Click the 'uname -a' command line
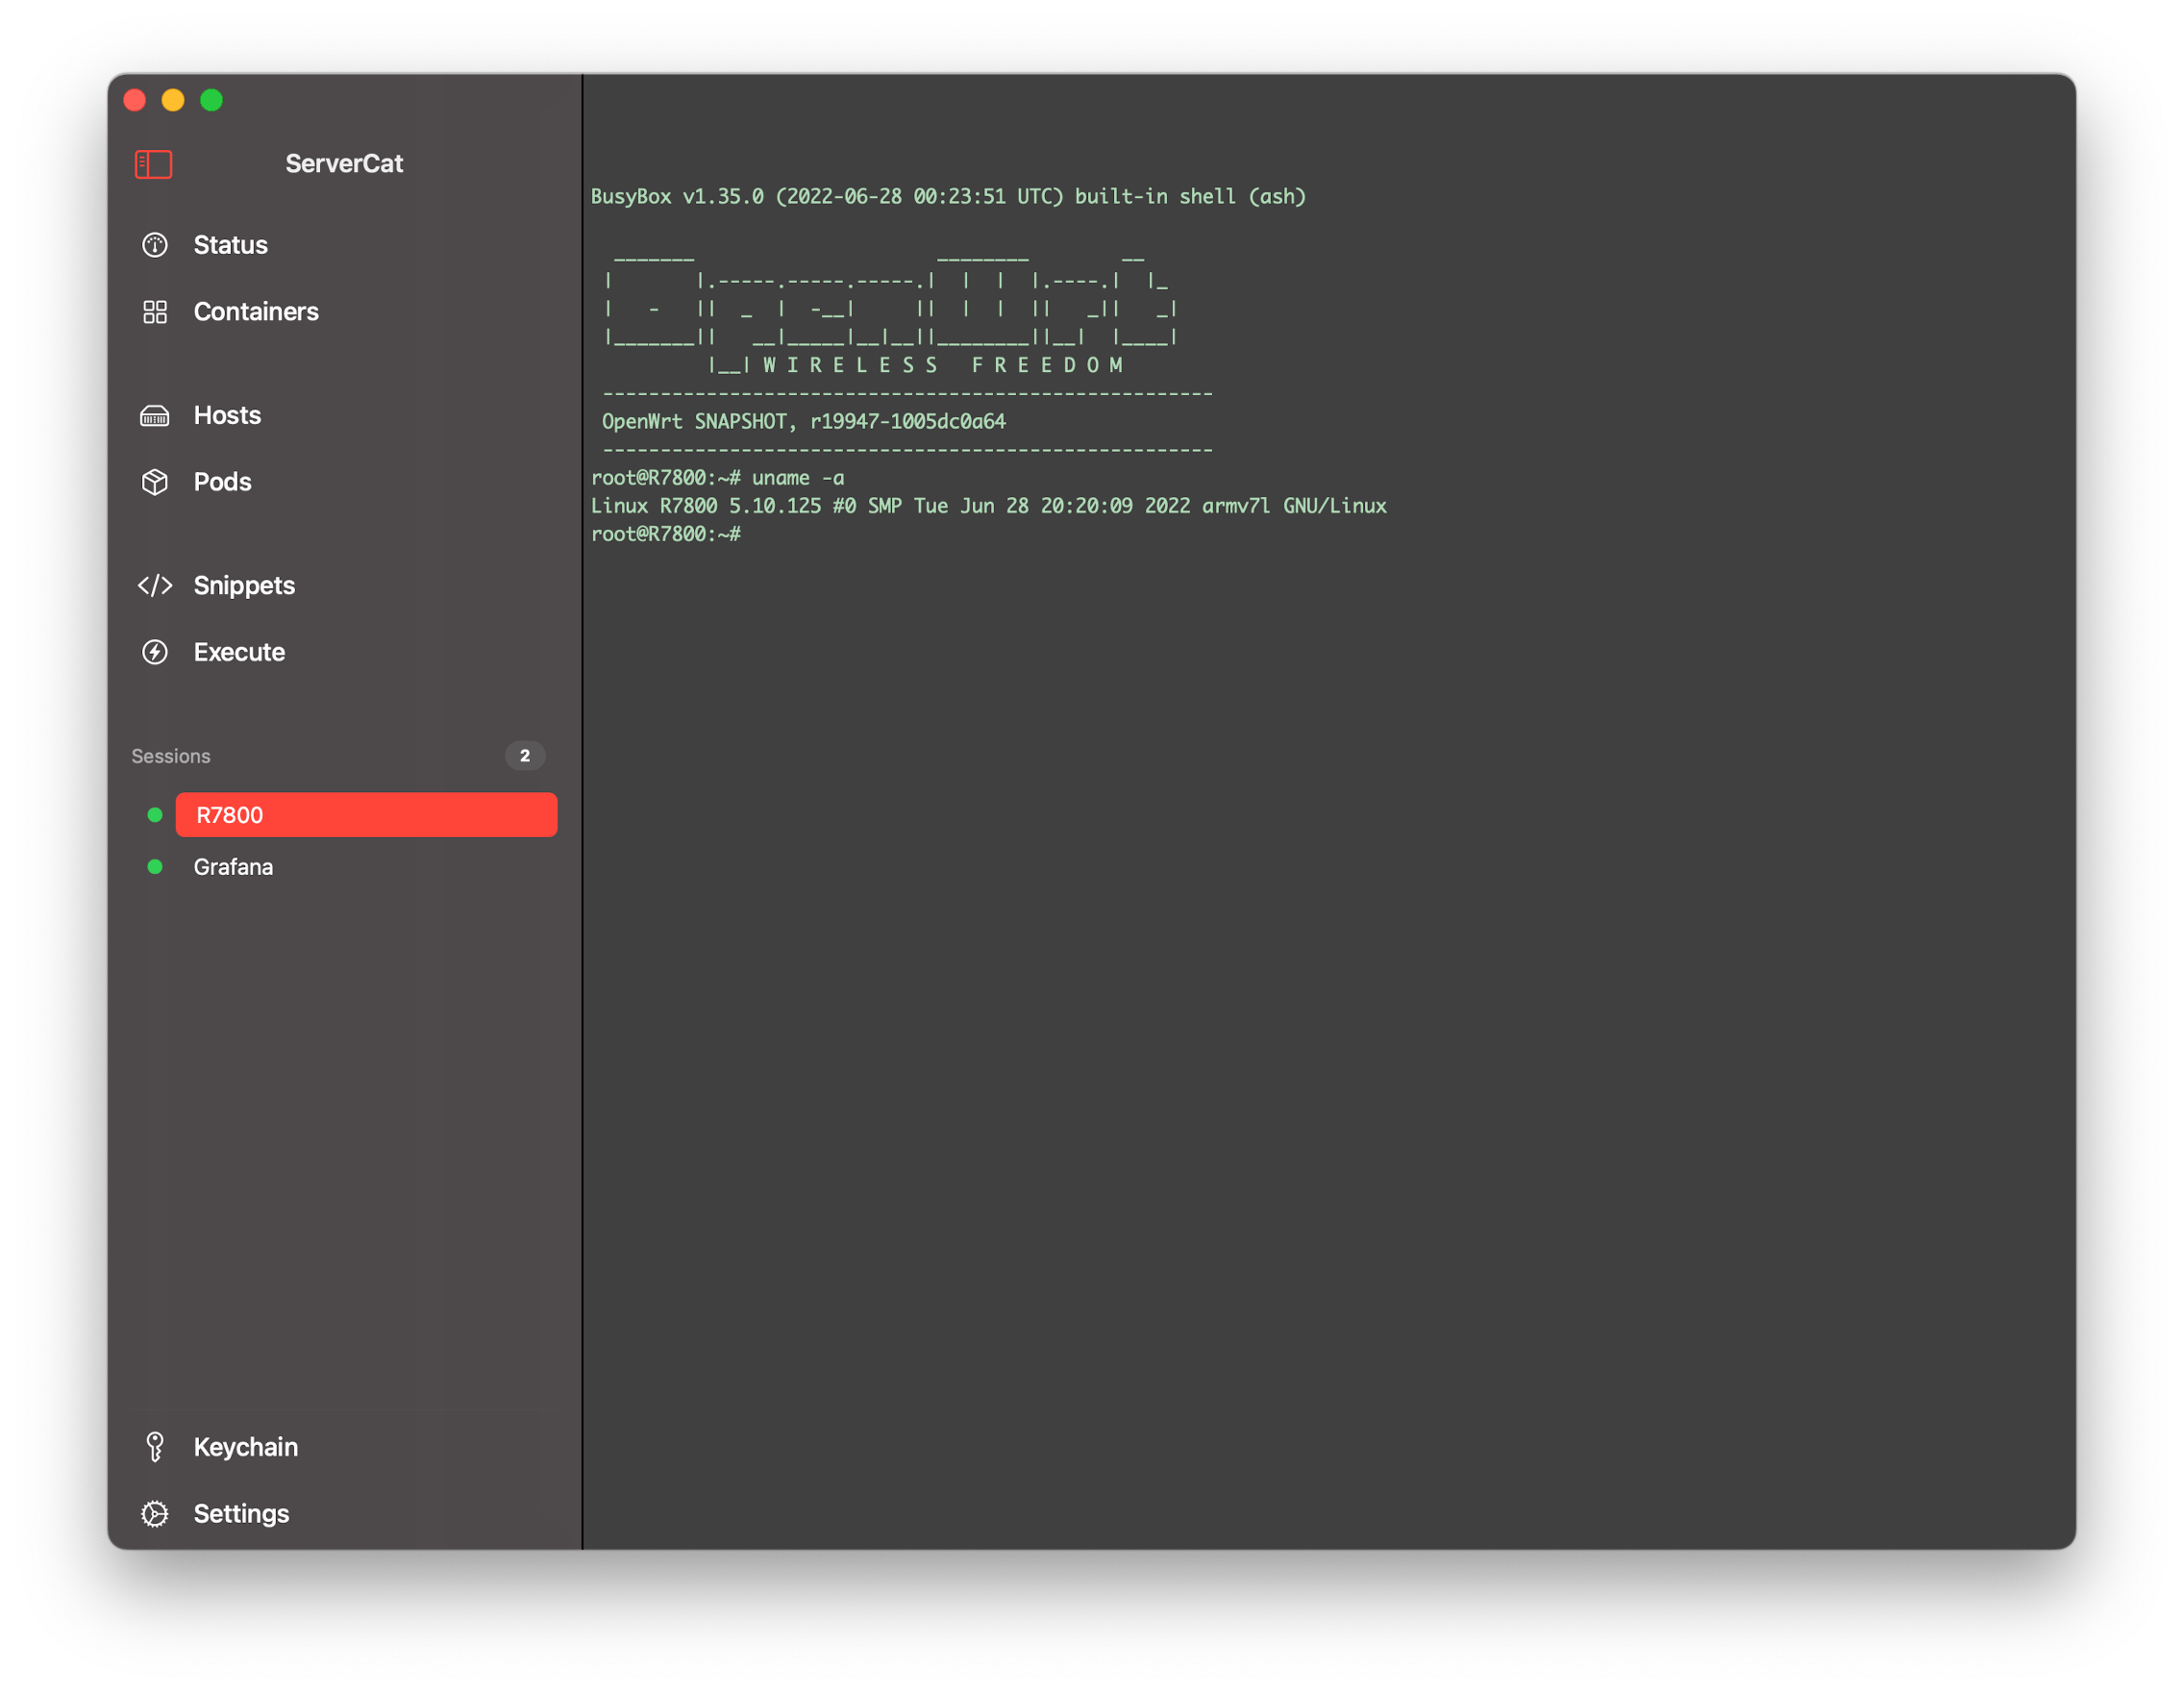Image resolution: width=2184 pixels, height=1692 pixels. pos(718,478)
